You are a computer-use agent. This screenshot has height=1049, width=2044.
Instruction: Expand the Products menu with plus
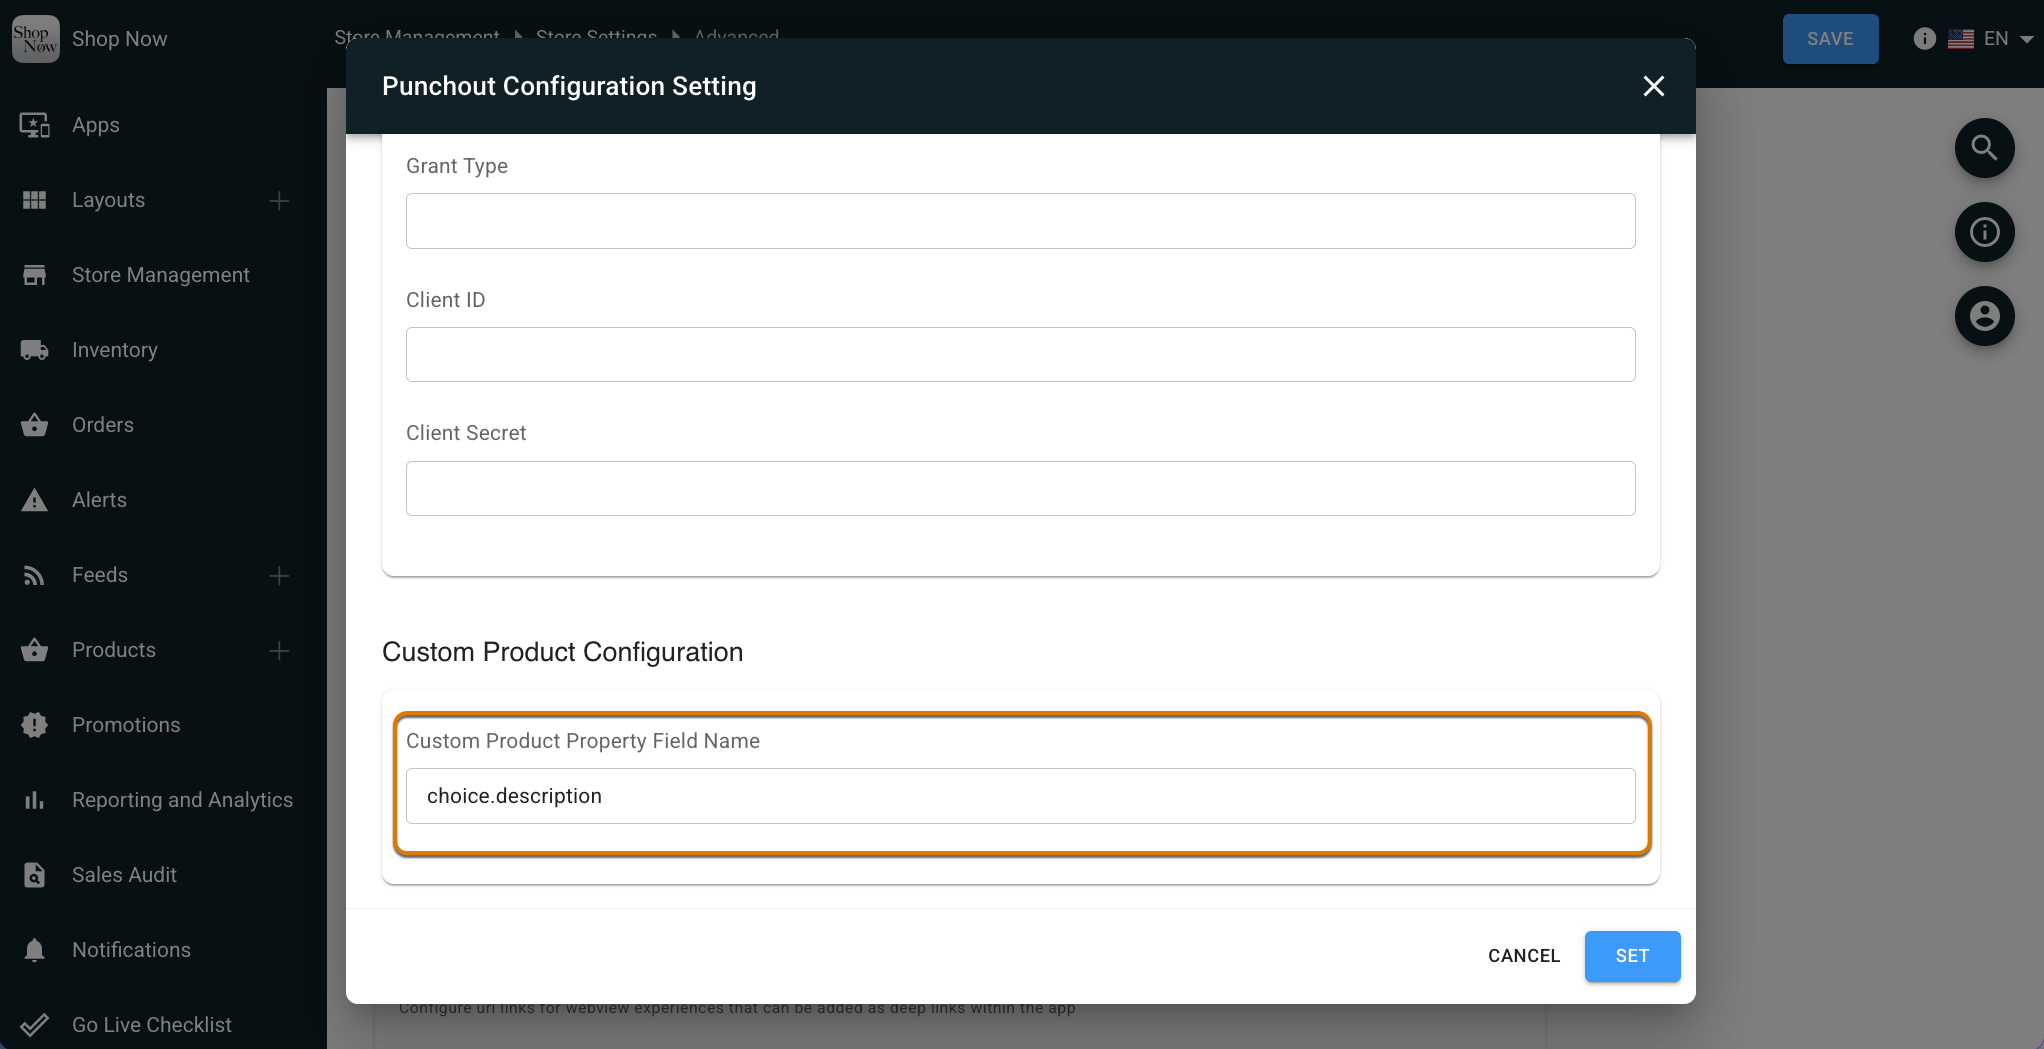click(280, 651)
